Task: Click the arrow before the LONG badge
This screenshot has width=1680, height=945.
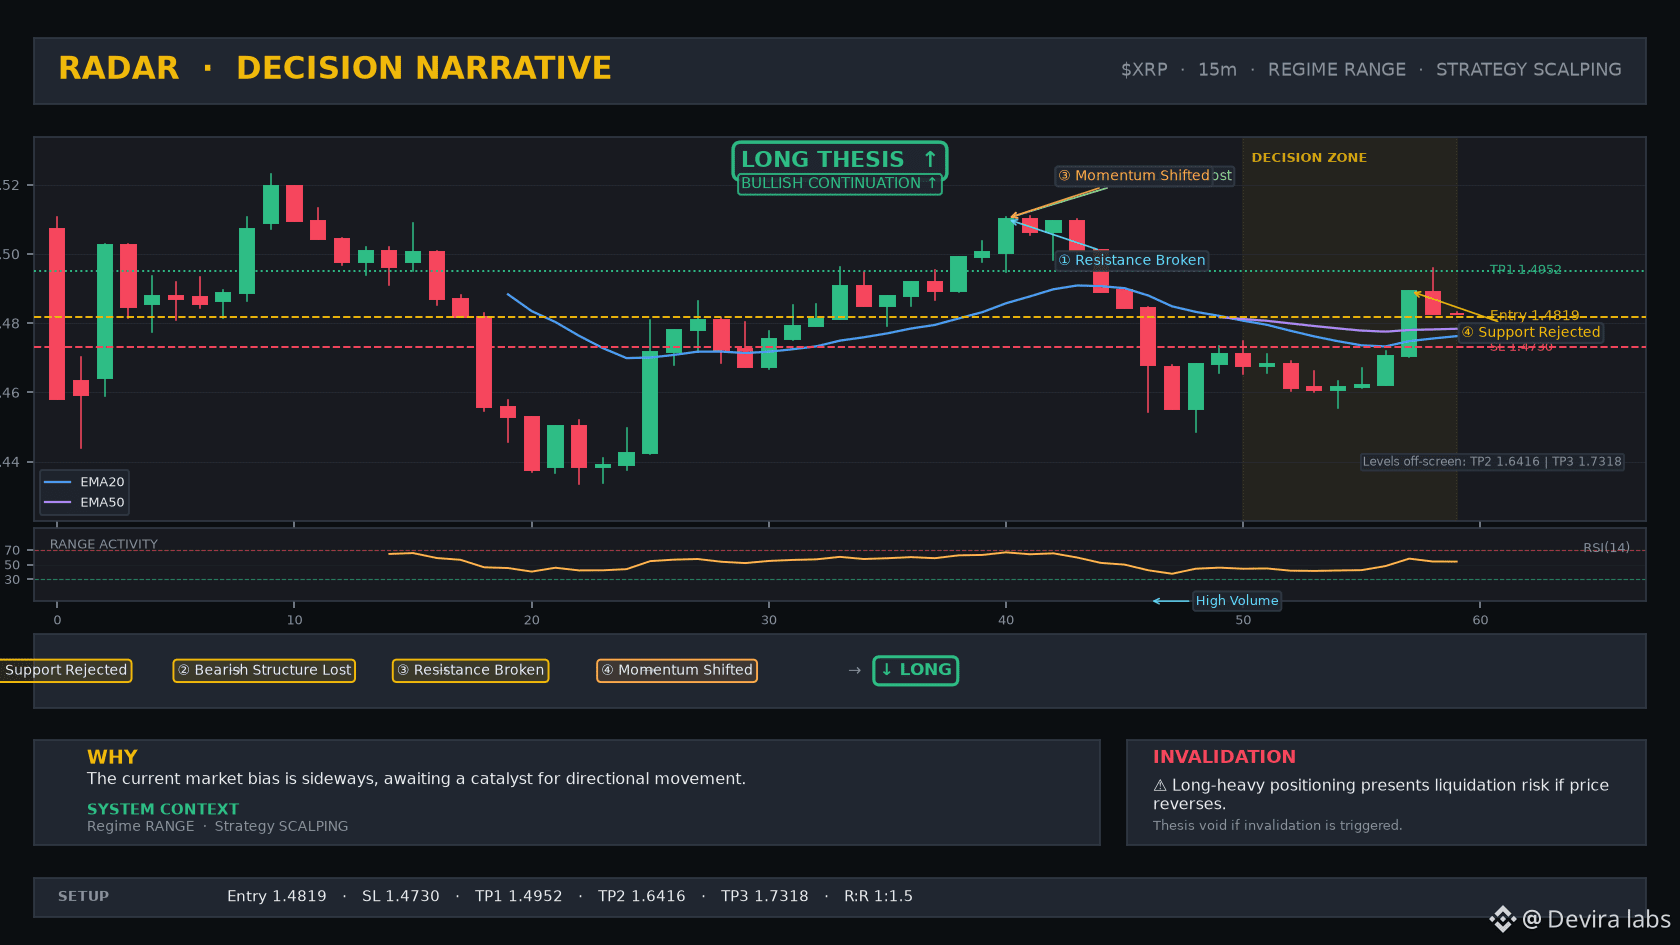Action: tap(854, 670)
